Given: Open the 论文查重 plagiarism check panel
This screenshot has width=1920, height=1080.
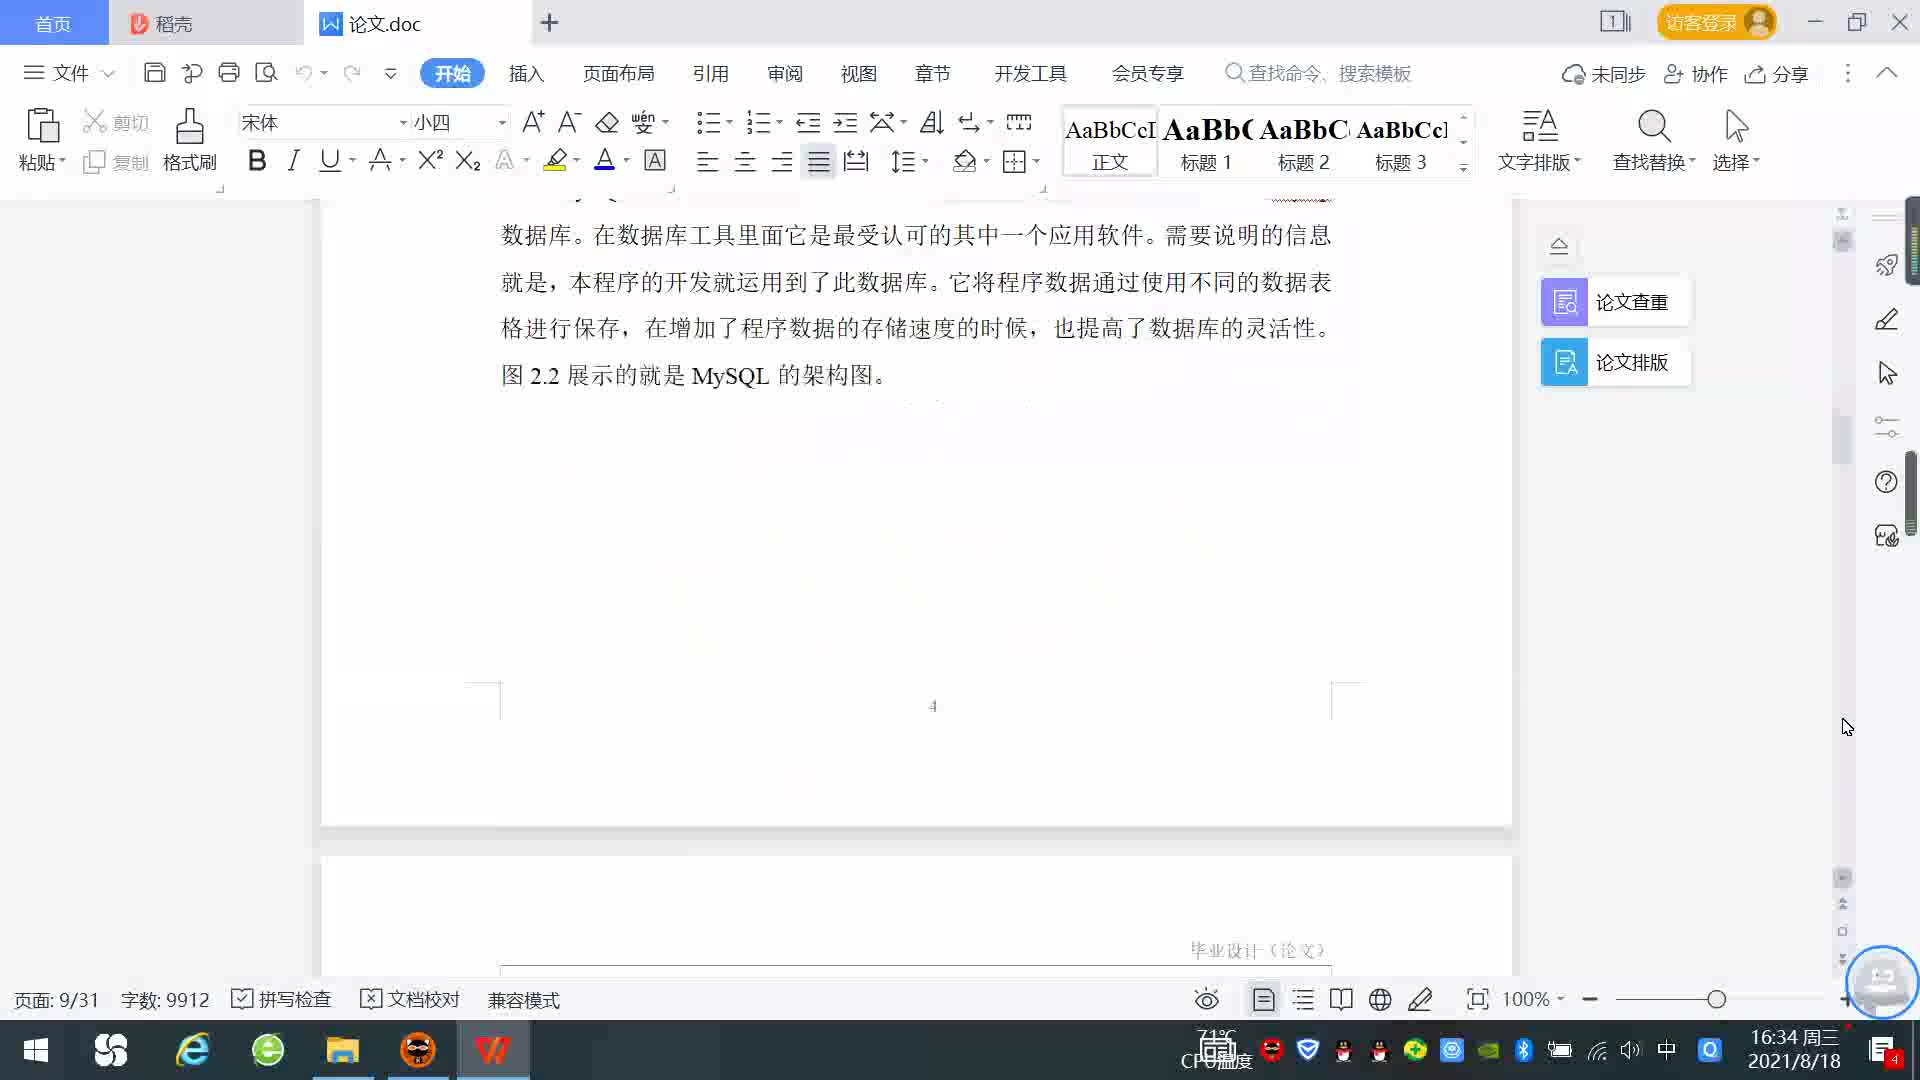Looking at the screenshot, I should (1614, 302).
